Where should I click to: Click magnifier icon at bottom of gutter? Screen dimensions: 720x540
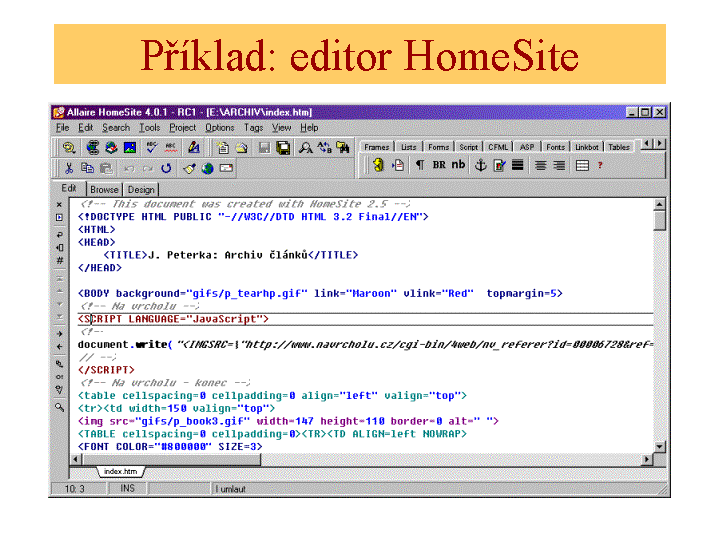[60, 407]
